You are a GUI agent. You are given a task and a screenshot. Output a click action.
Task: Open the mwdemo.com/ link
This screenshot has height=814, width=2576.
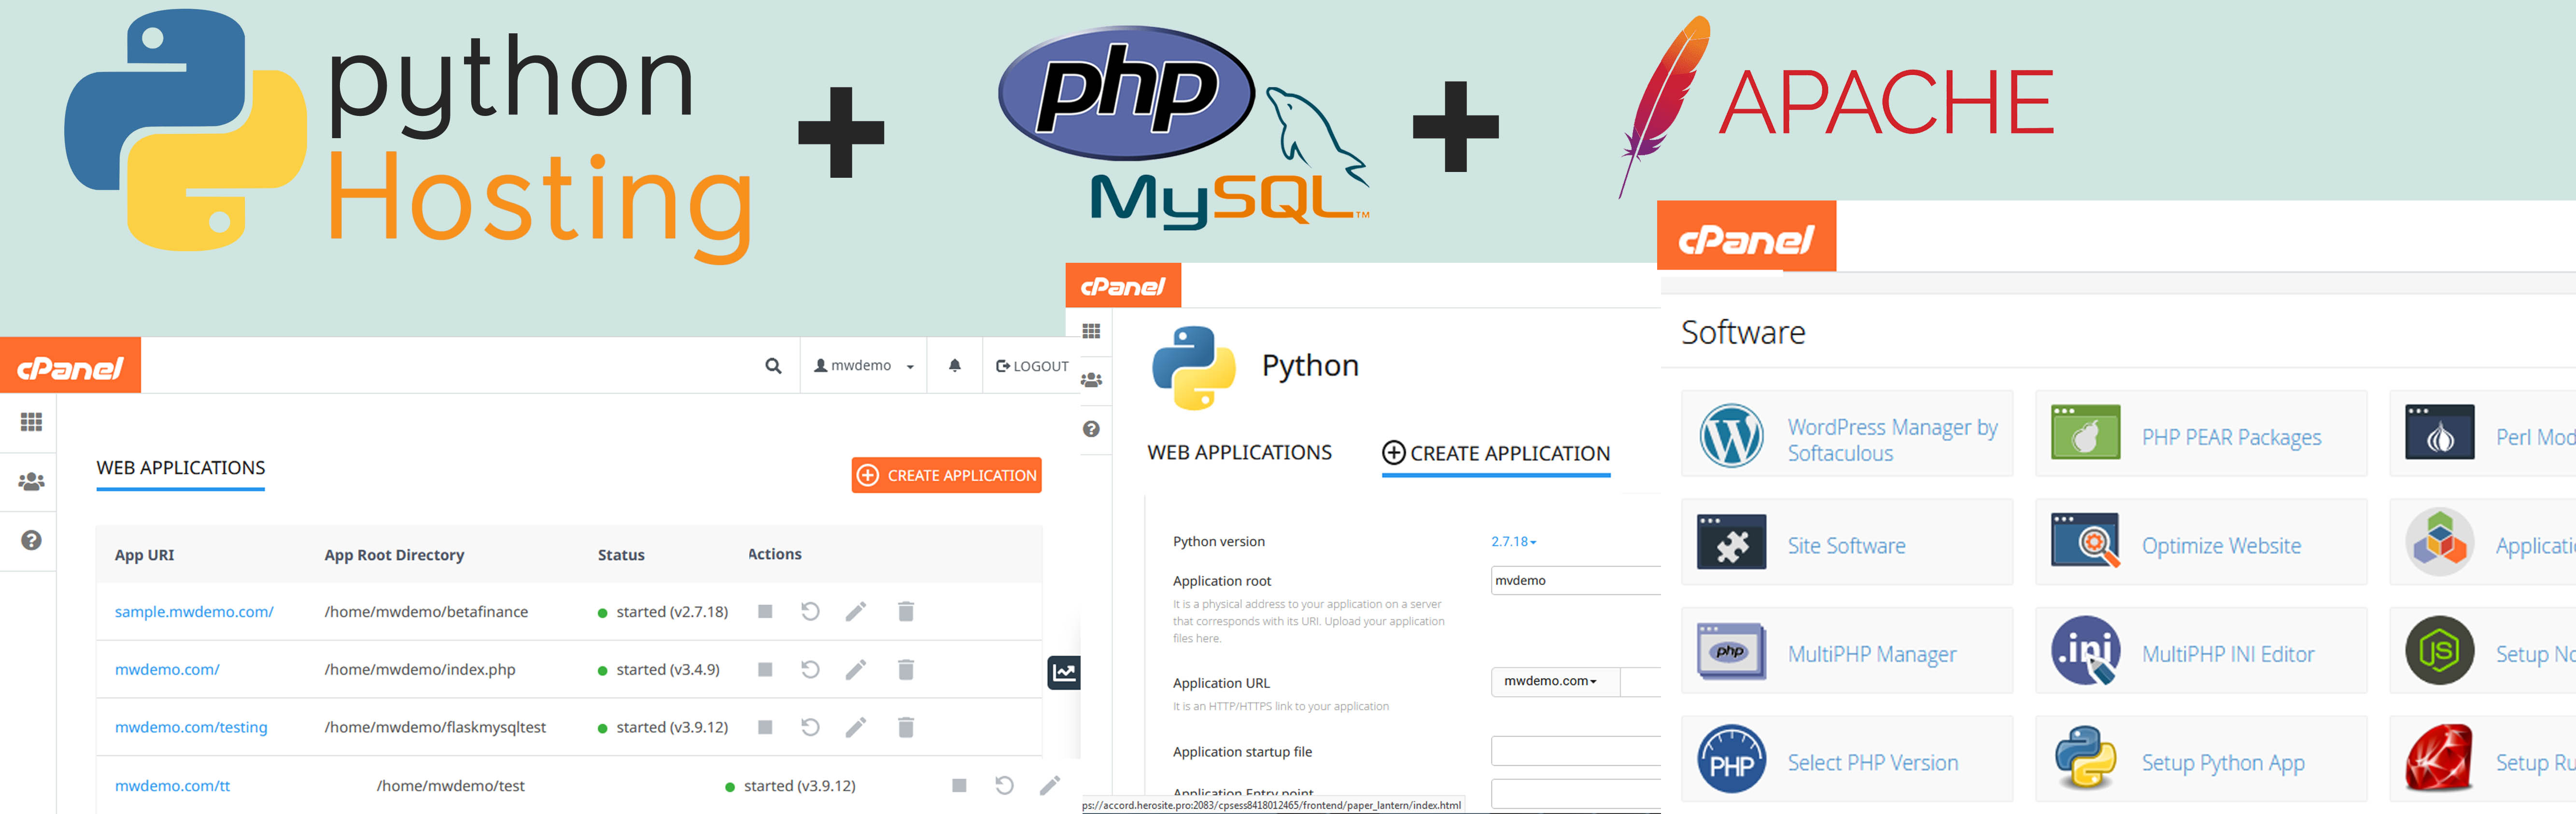point(167,669)
